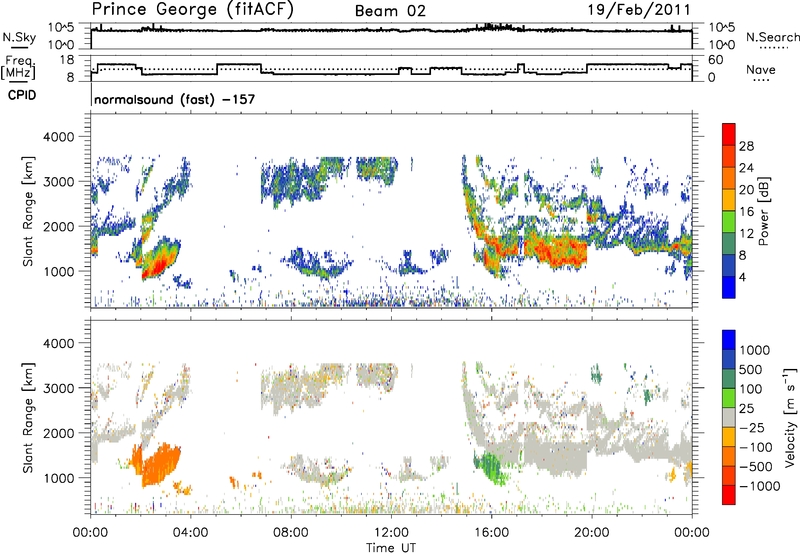Screen dimensions: 800x554
Task: Click the velocity panel 'Slant Range [km]' label
Action: (x=28, y=418)
